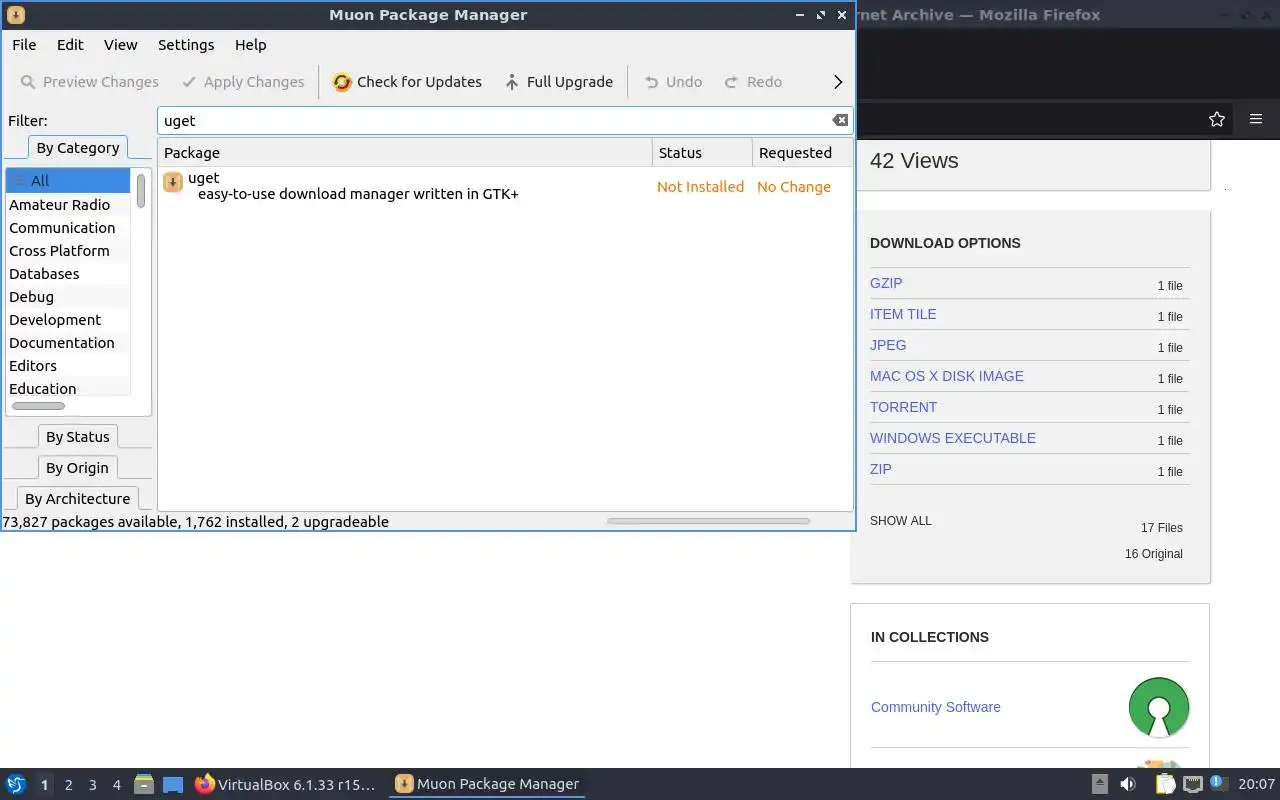Open the GZIP download link in Firefox
The height and width of the screenshot is (800, 1280).
coord(886,283)
